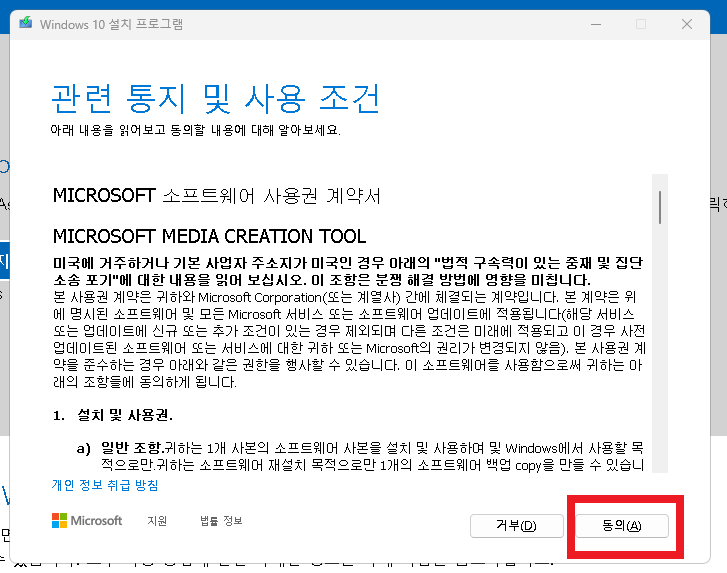This screenshot has height=573, width=727.
Task: Click the MICROSOFT 소프트웨어 사용권 계약서 title
Action: [x=217, y=196]
